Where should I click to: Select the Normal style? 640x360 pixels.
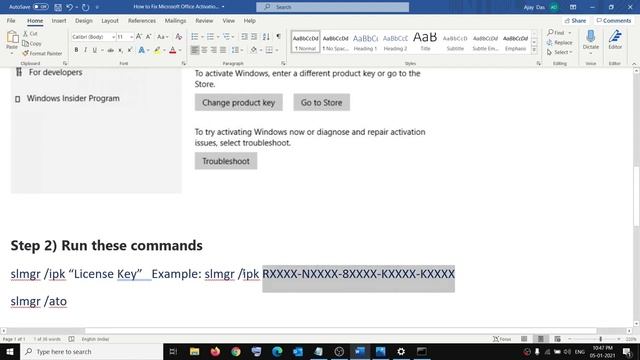305,42
